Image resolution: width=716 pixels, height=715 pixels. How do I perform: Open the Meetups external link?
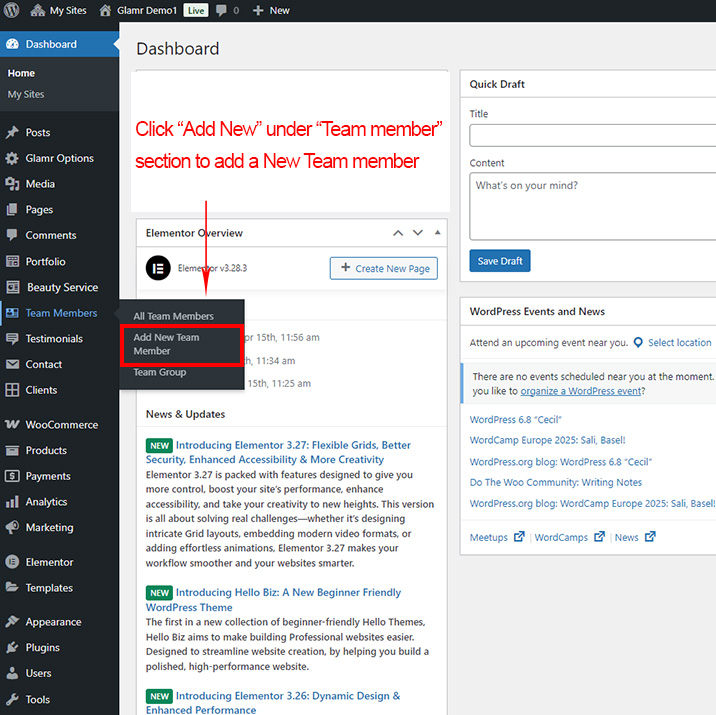click(496, 537)
